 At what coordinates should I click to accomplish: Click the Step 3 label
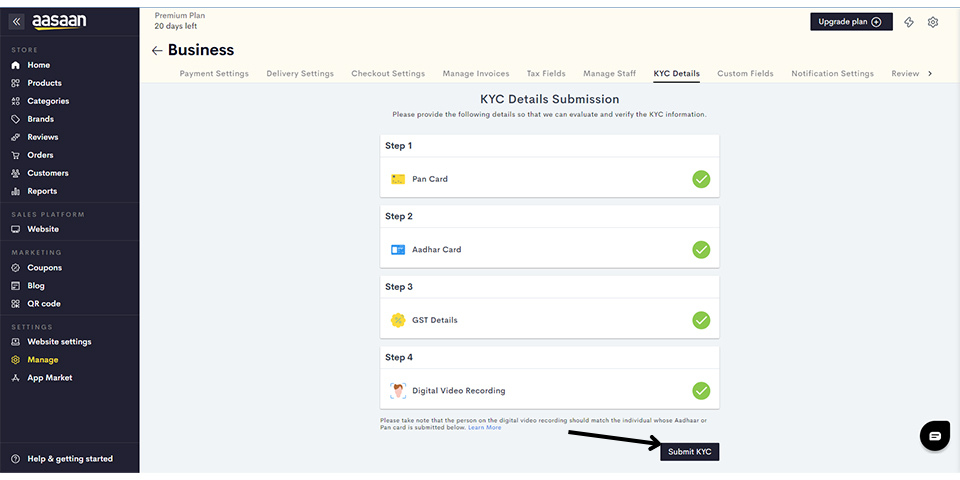pyautogui.click(x=399, y=287)
